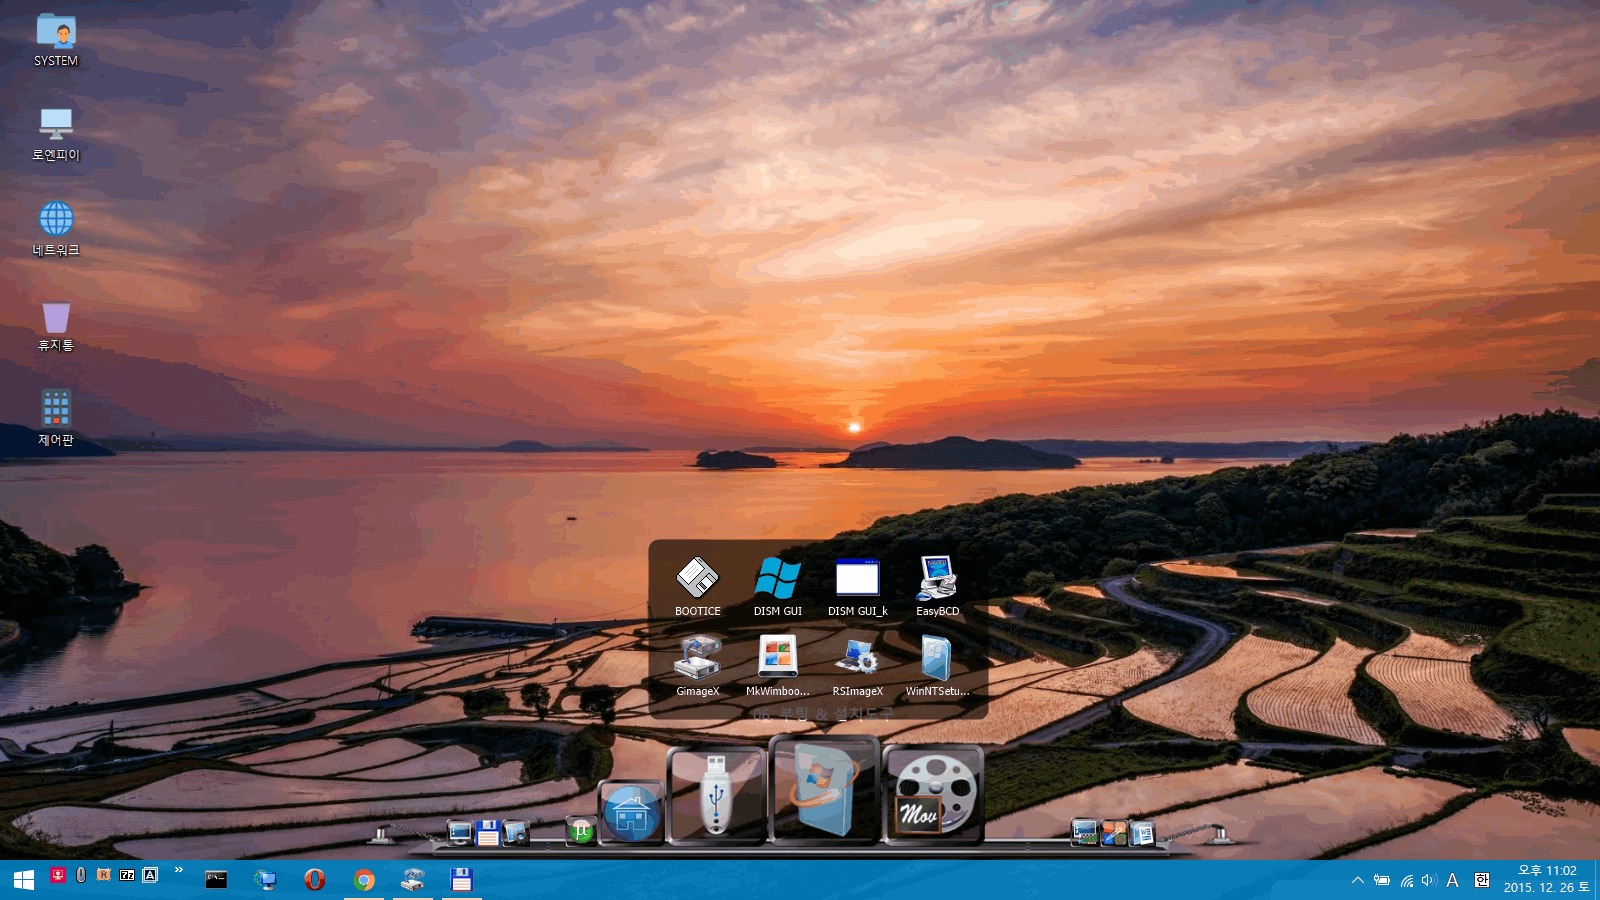Click the letter A quick launch icon
1600x900 pixels.
[150, 875]
